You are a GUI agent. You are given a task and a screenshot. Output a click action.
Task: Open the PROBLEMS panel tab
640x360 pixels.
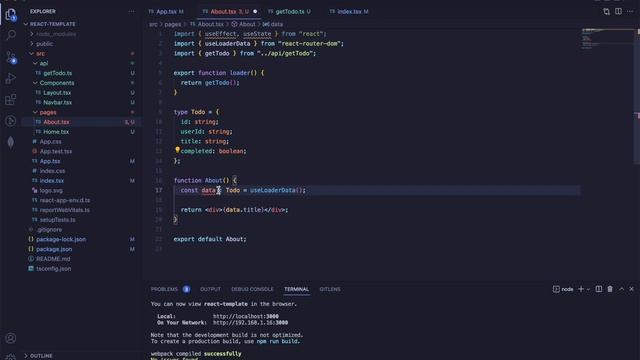[x=164, y=289]
